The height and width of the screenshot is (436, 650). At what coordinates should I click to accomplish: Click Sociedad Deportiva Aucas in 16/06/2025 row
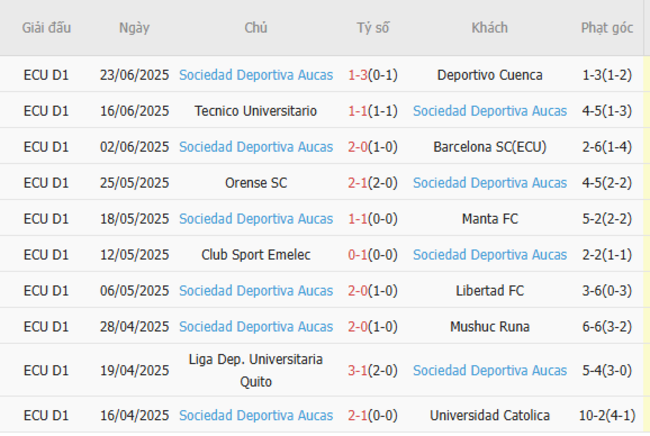490,111
